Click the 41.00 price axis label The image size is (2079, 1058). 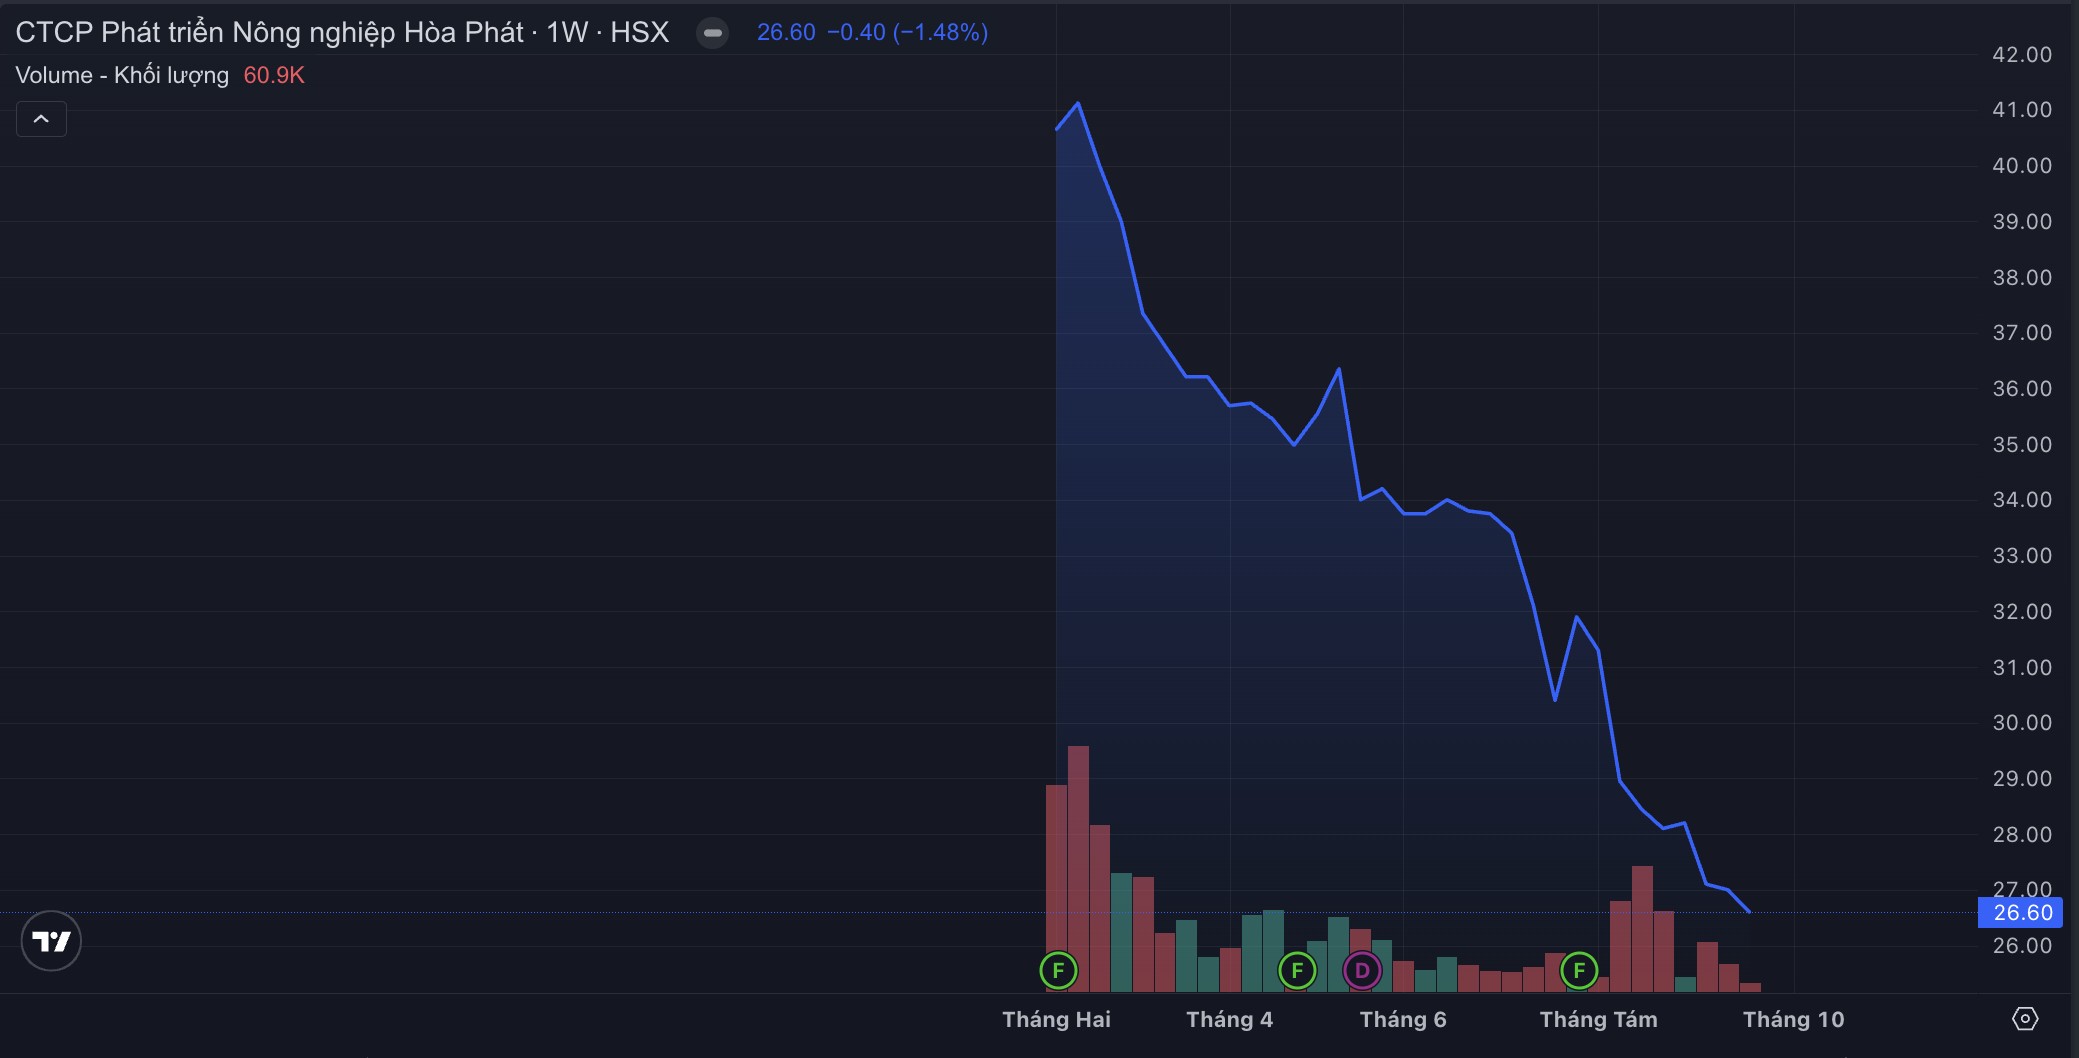point(2022,110)
